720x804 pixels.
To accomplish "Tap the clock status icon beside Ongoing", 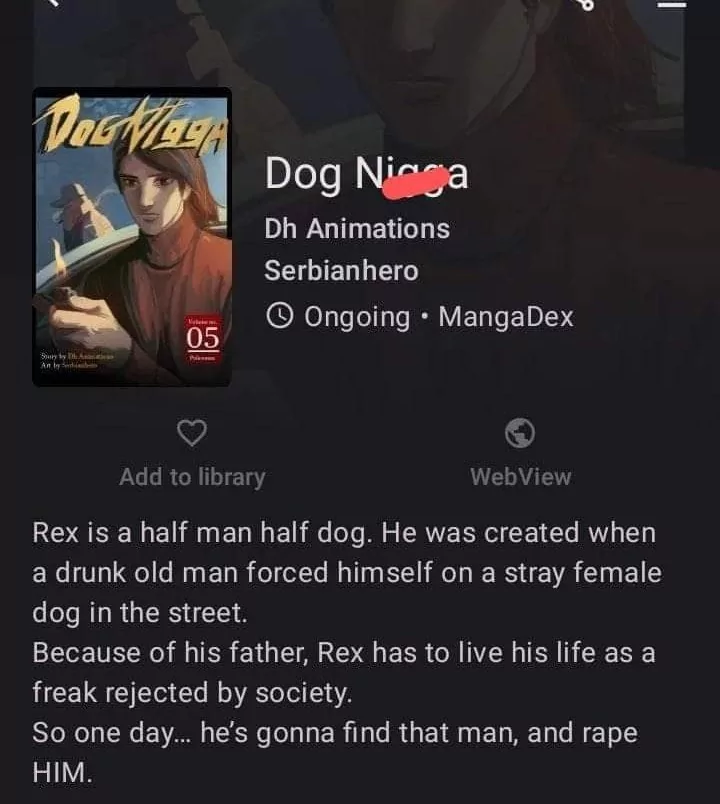I will [x=279, y=316].
